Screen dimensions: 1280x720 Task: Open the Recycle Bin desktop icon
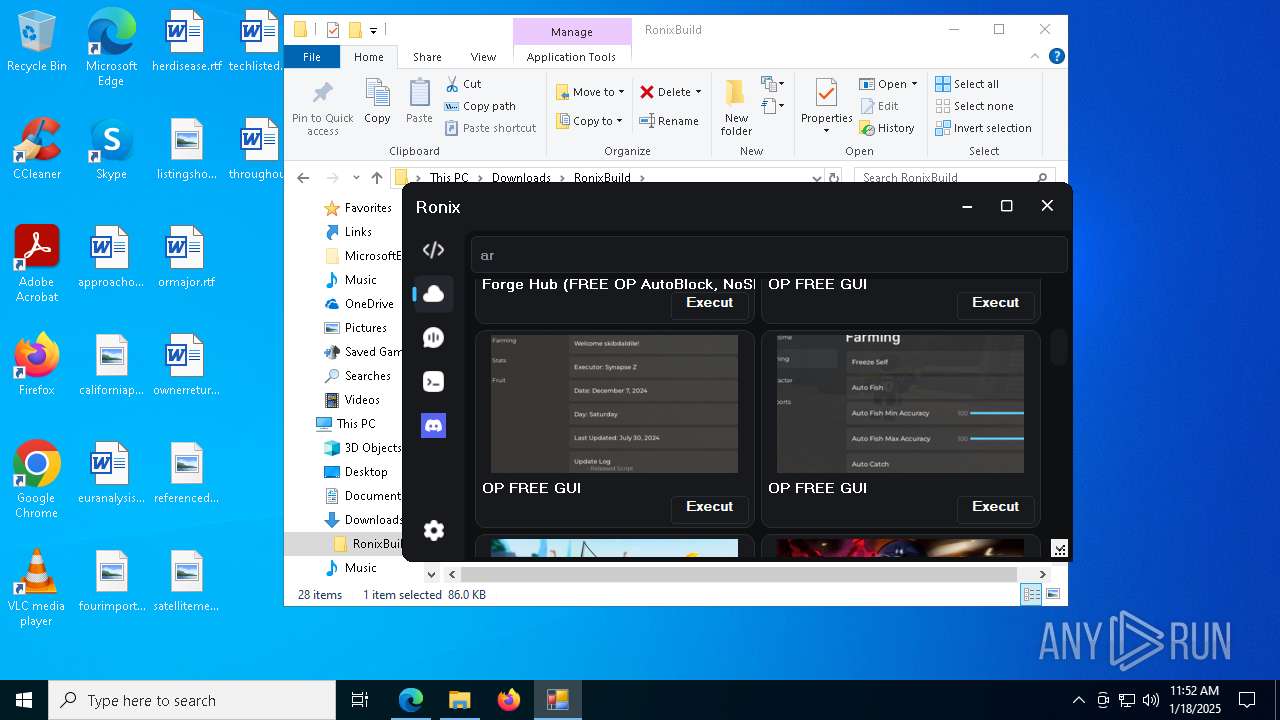(37, 42)
